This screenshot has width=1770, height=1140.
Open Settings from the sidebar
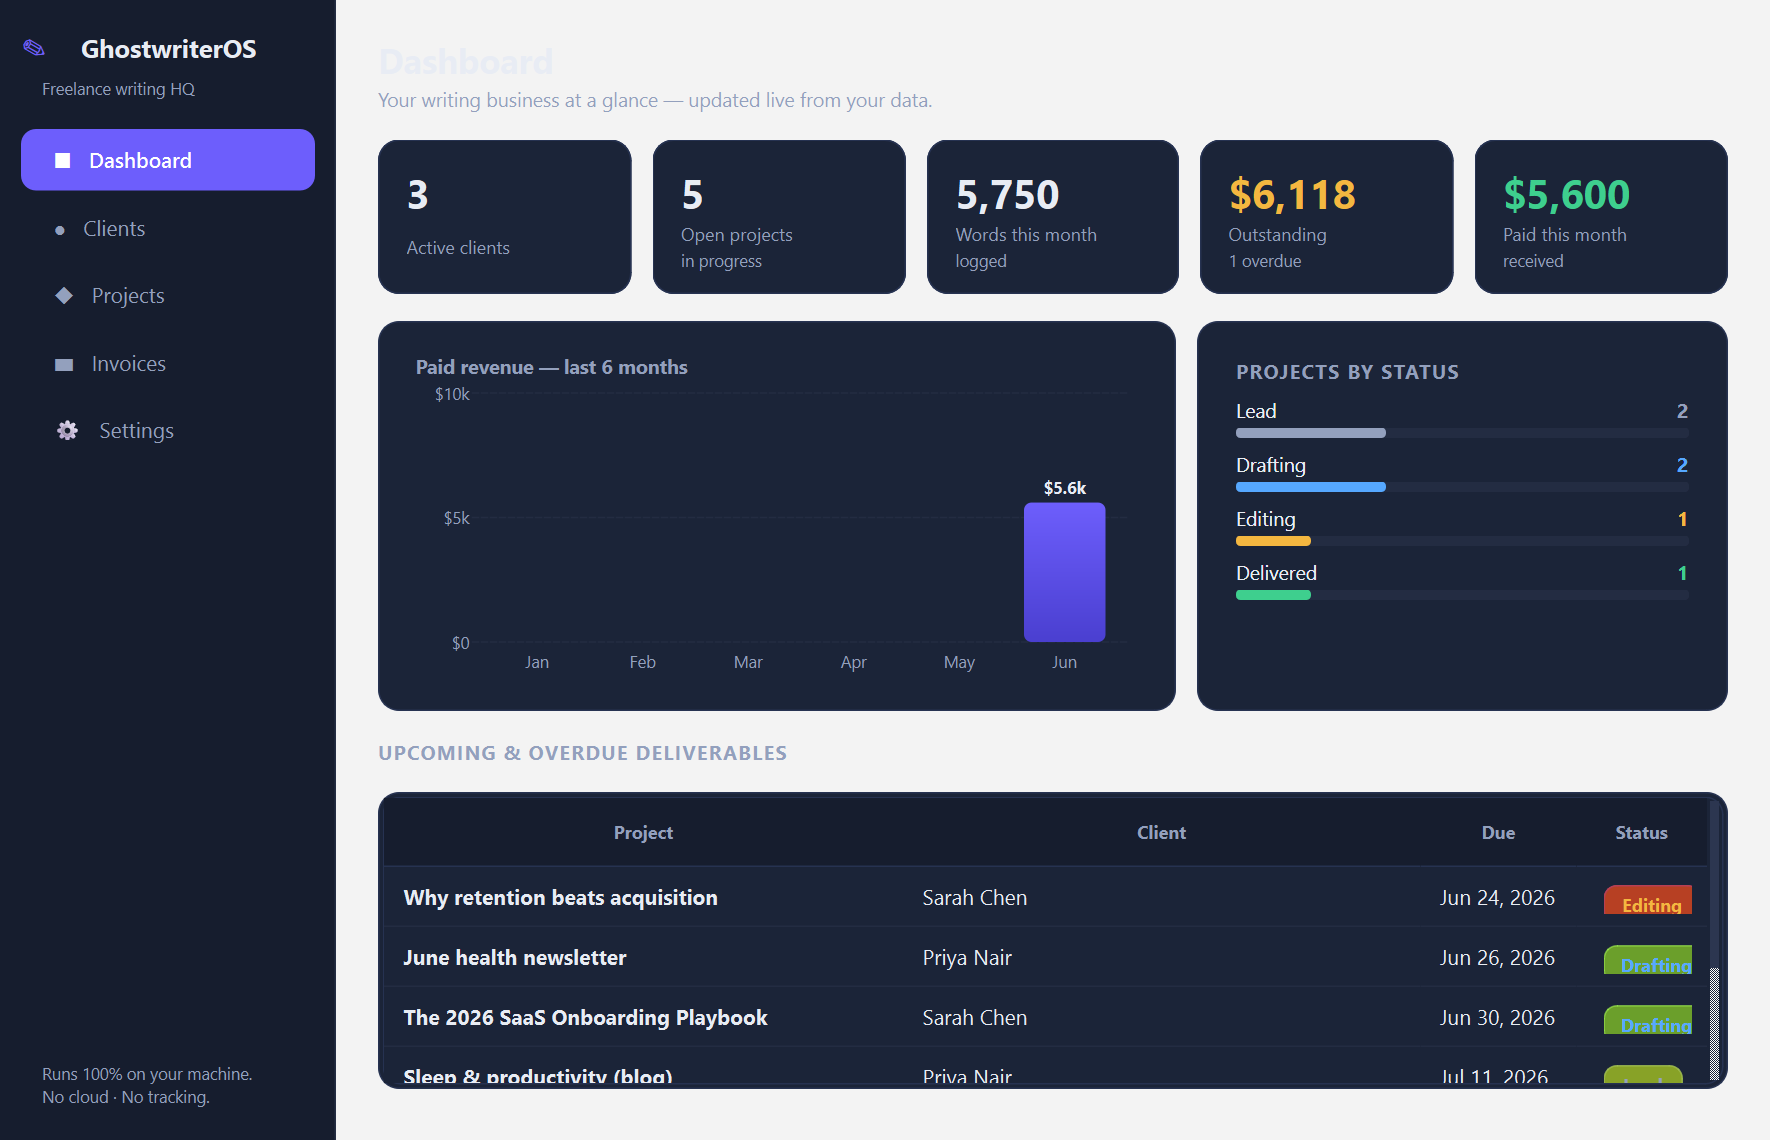[x=168, y=431]
